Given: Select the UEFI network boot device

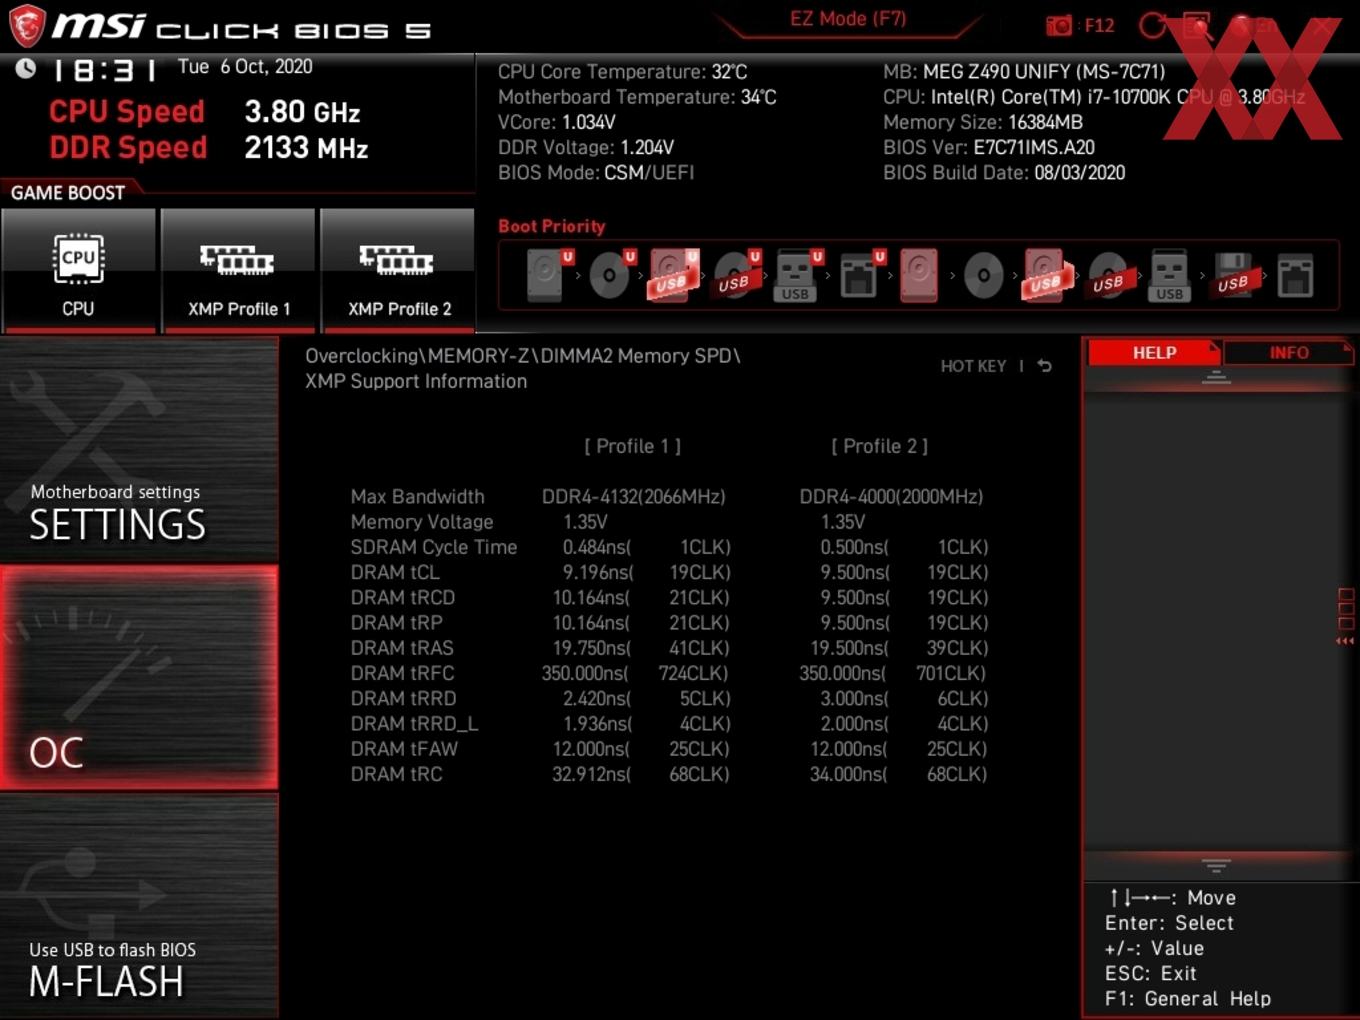Looking at the screenshot, I should [x=860, y=275].
